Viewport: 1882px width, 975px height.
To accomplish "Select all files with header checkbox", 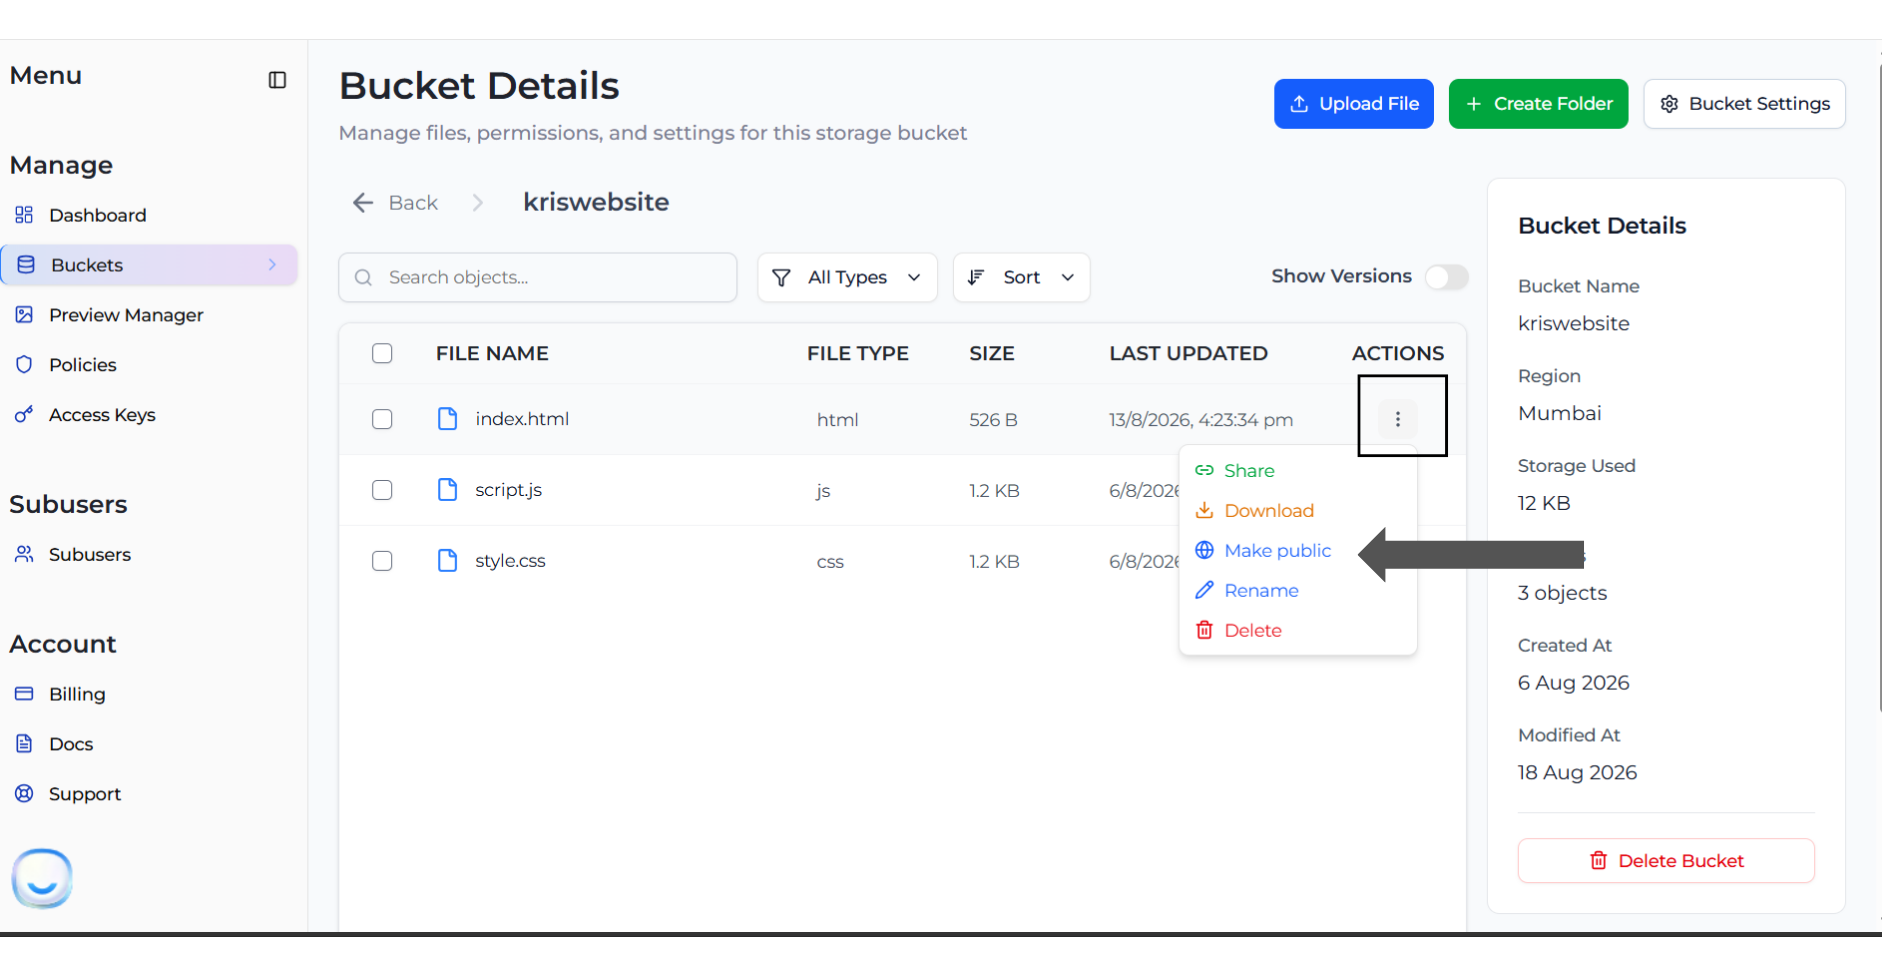I will coord(382,353).
